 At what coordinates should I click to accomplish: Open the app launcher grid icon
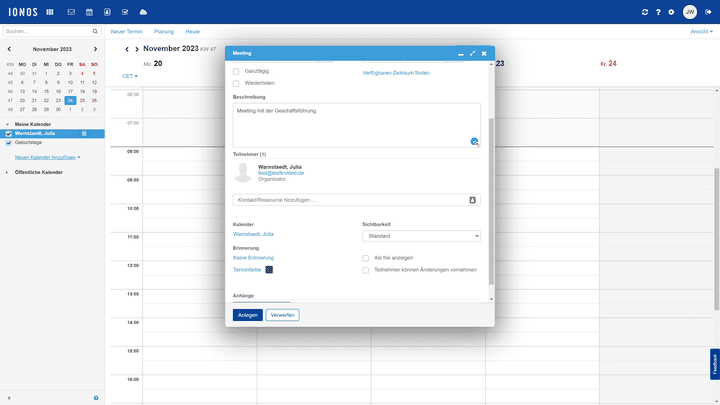tap(50, 12)
